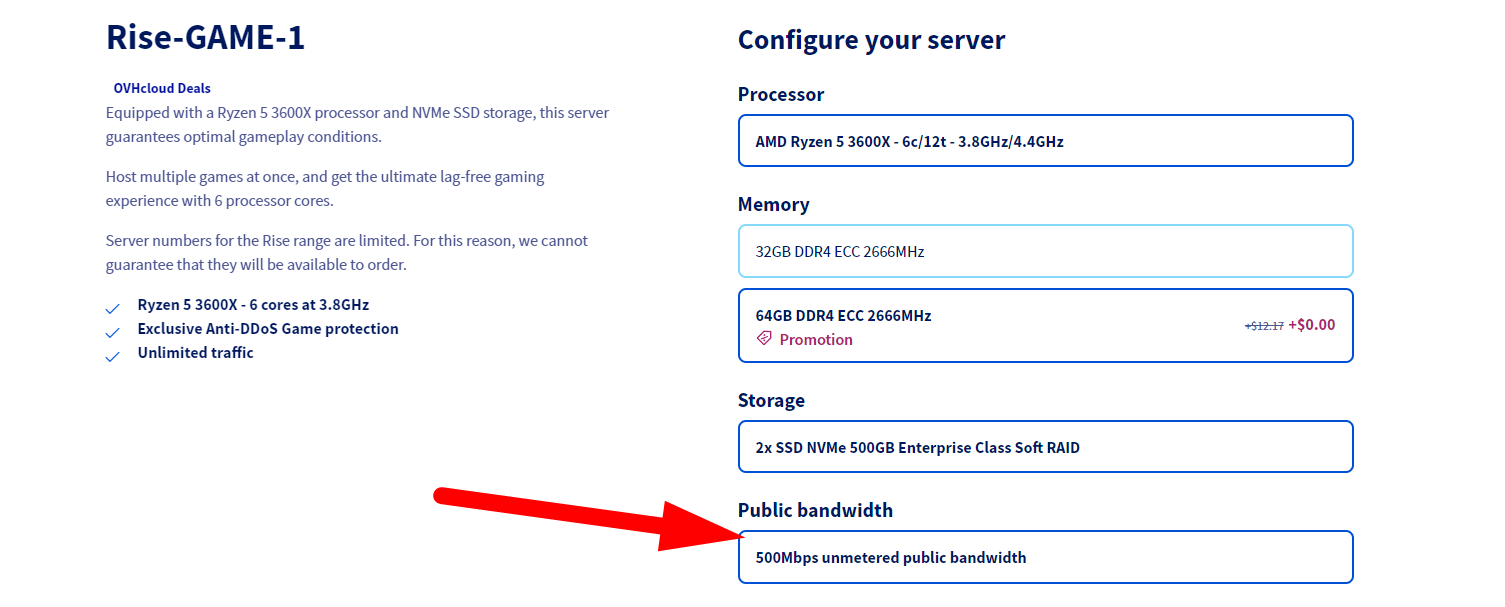Screen dimensions: 1505x607
Task: Select the 32GB DDR4 ECC 2666MHz memory option
Action: click(1045, 251)
